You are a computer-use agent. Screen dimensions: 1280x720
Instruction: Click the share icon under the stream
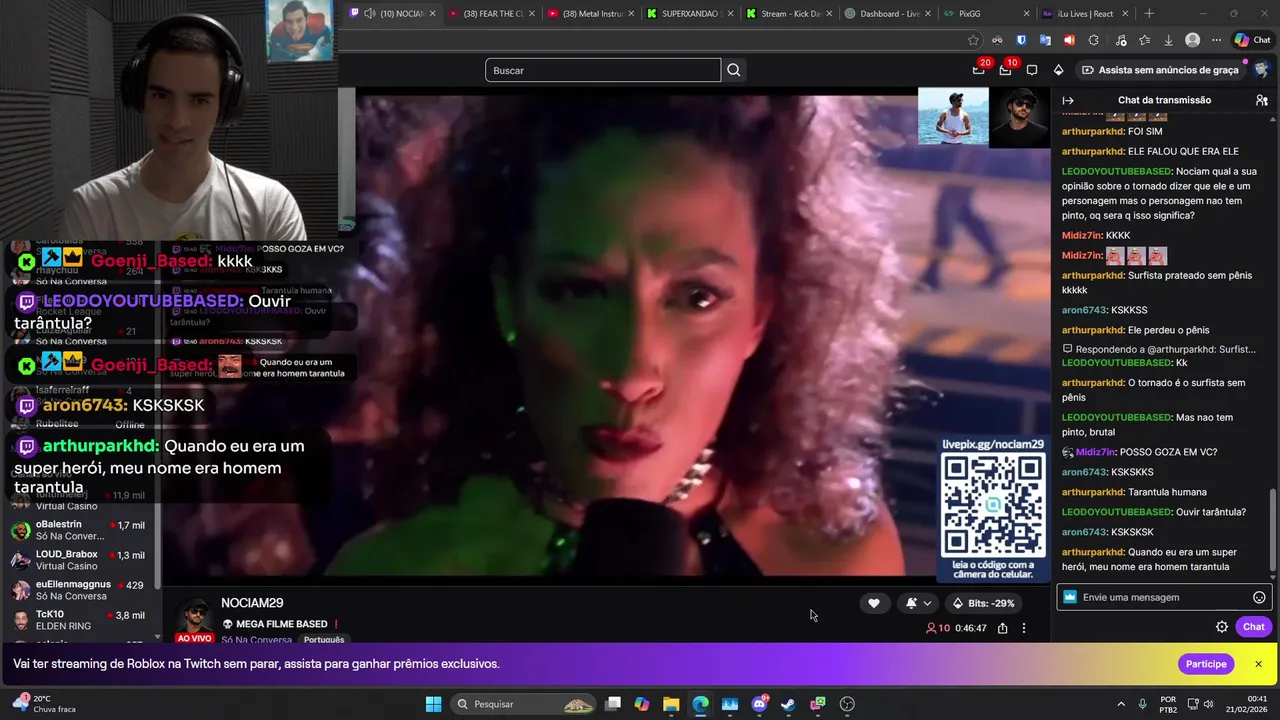1002,628
